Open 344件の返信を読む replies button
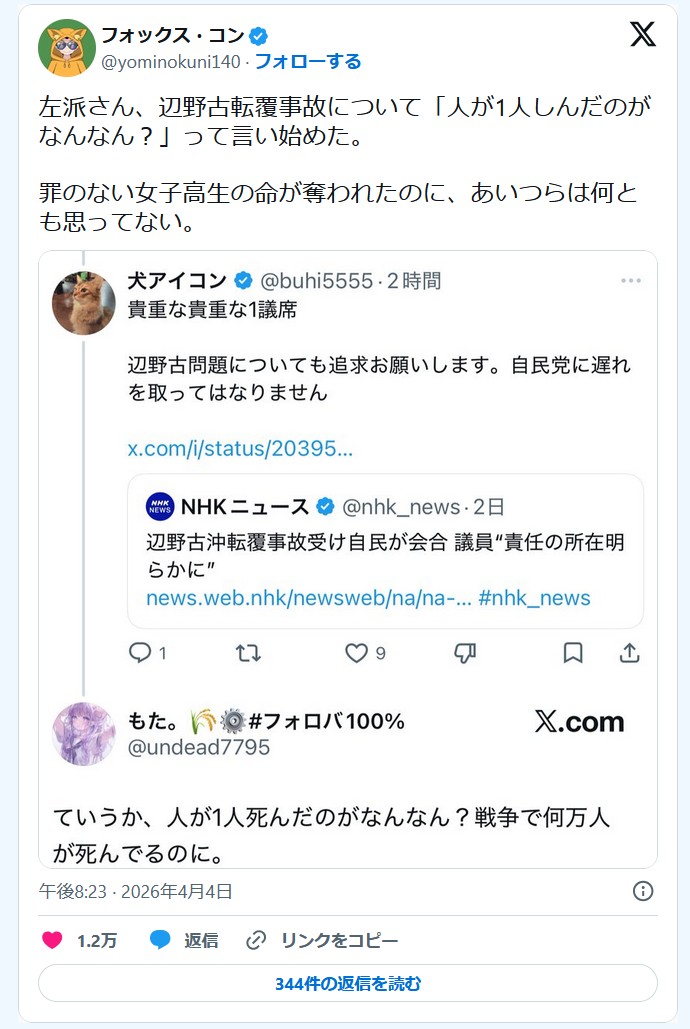Viewport: 690px width, 1029px height. [x=348, y=984]
